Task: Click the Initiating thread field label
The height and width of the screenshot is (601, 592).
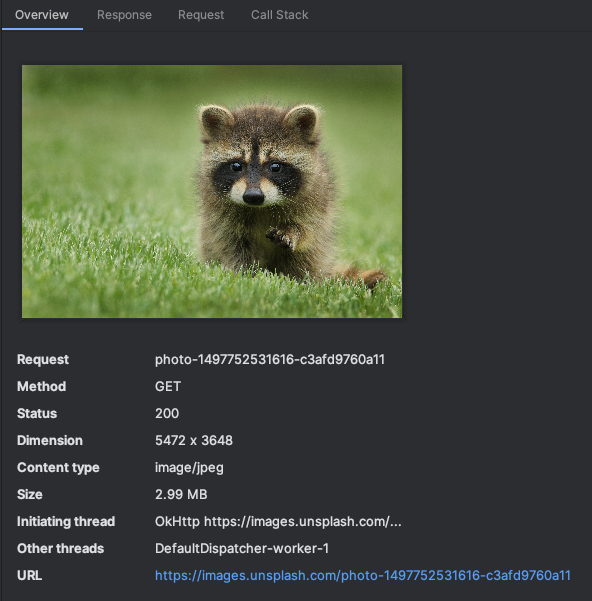Action: (66, 521)
